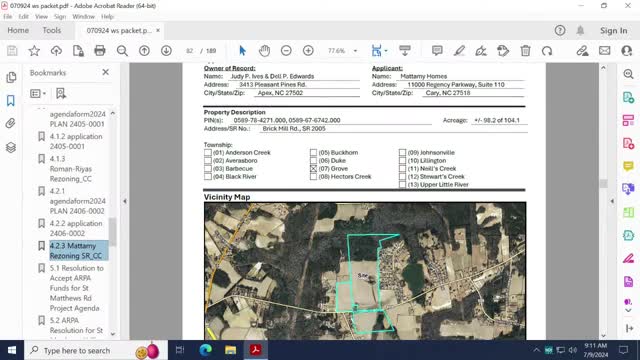The width and height of the screenshot is (640, 360).
Task: Check the Barbecue township box
Action: [x=208, y=169]
